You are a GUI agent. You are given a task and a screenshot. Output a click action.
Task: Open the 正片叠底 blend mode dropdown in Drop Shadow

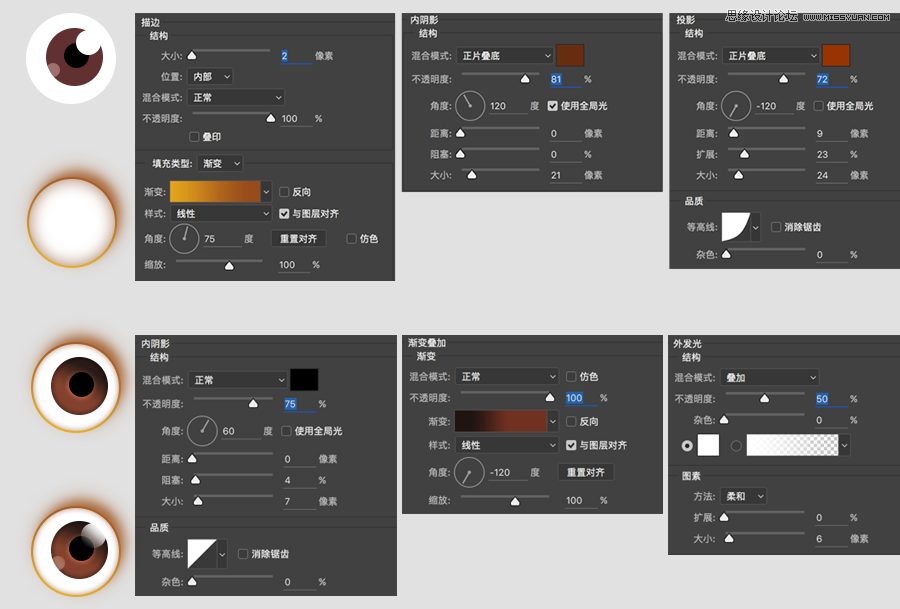[770, 56]
